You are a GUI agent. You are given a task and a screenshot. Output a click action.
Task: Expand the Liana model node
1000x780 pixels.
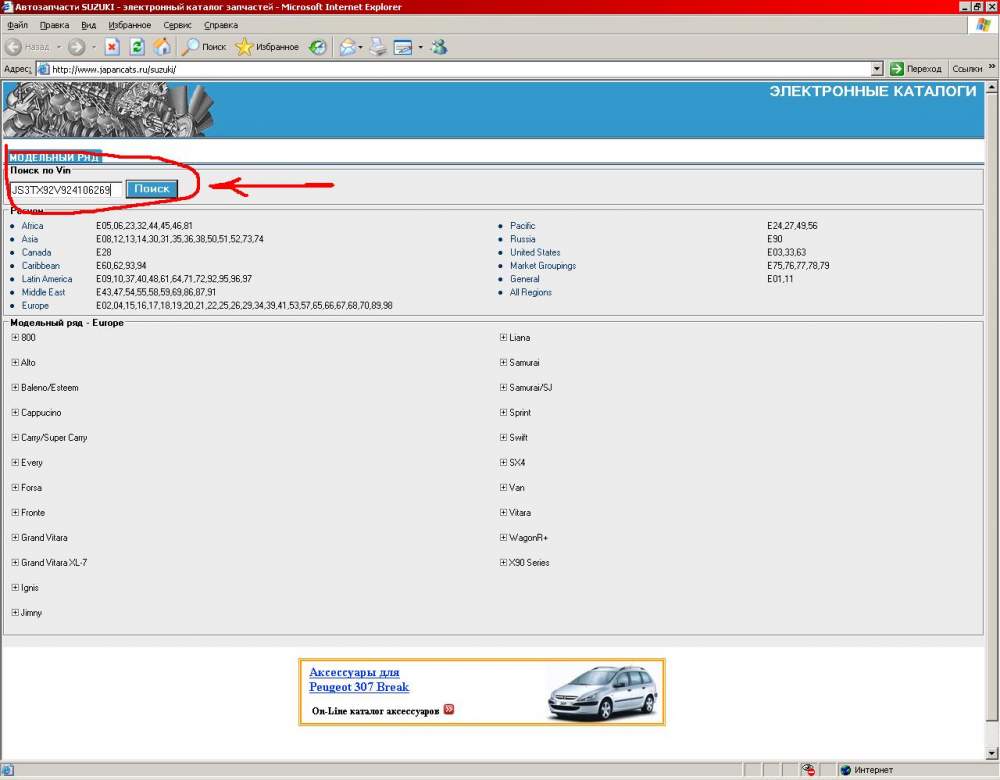point(503,337)
